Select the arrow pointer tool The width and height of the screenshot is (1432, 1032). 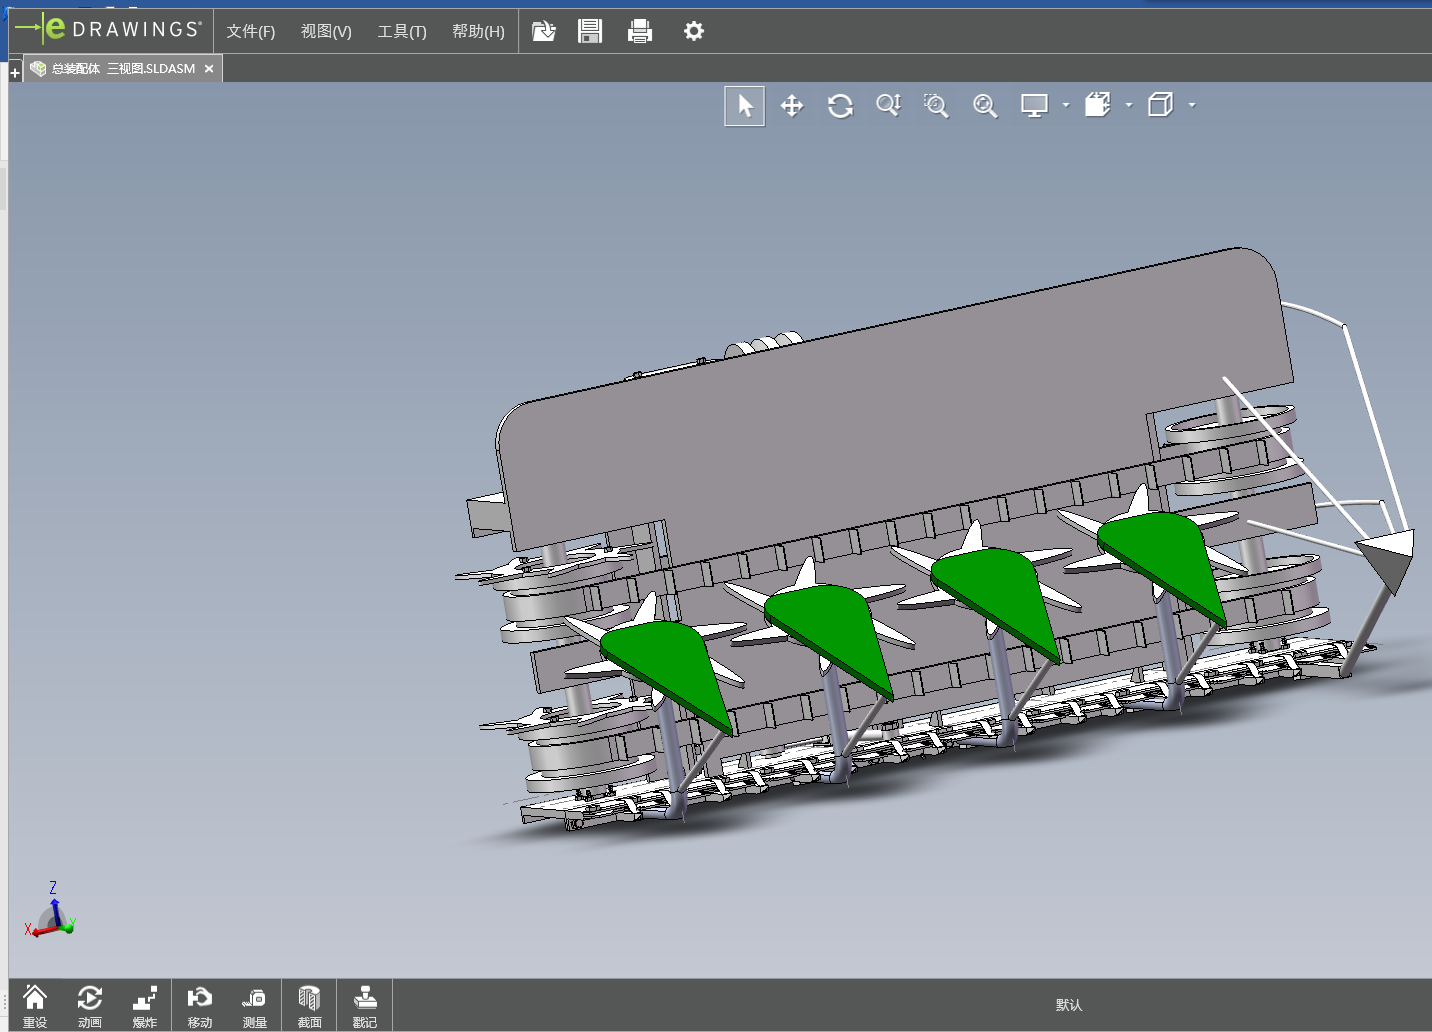pyautogui.click(x=744, y=106)
